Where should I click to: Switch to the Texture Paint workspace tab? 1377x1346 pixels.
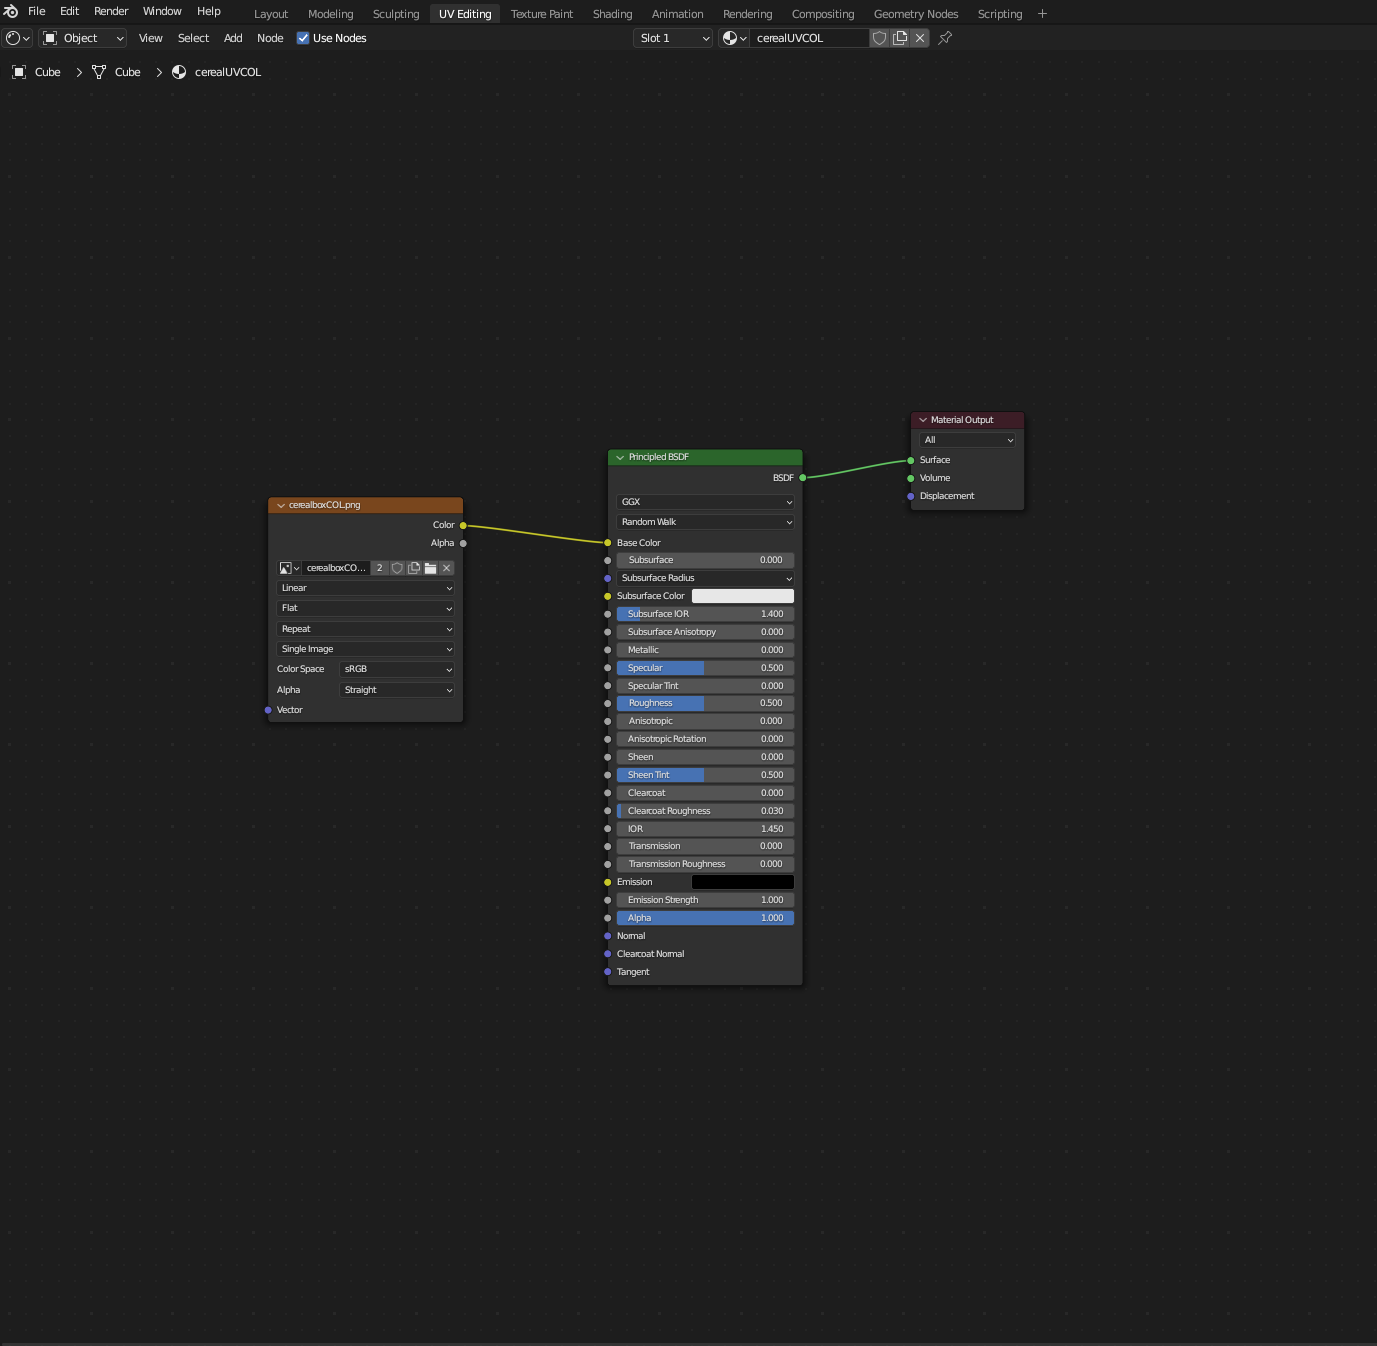point(542,14)
